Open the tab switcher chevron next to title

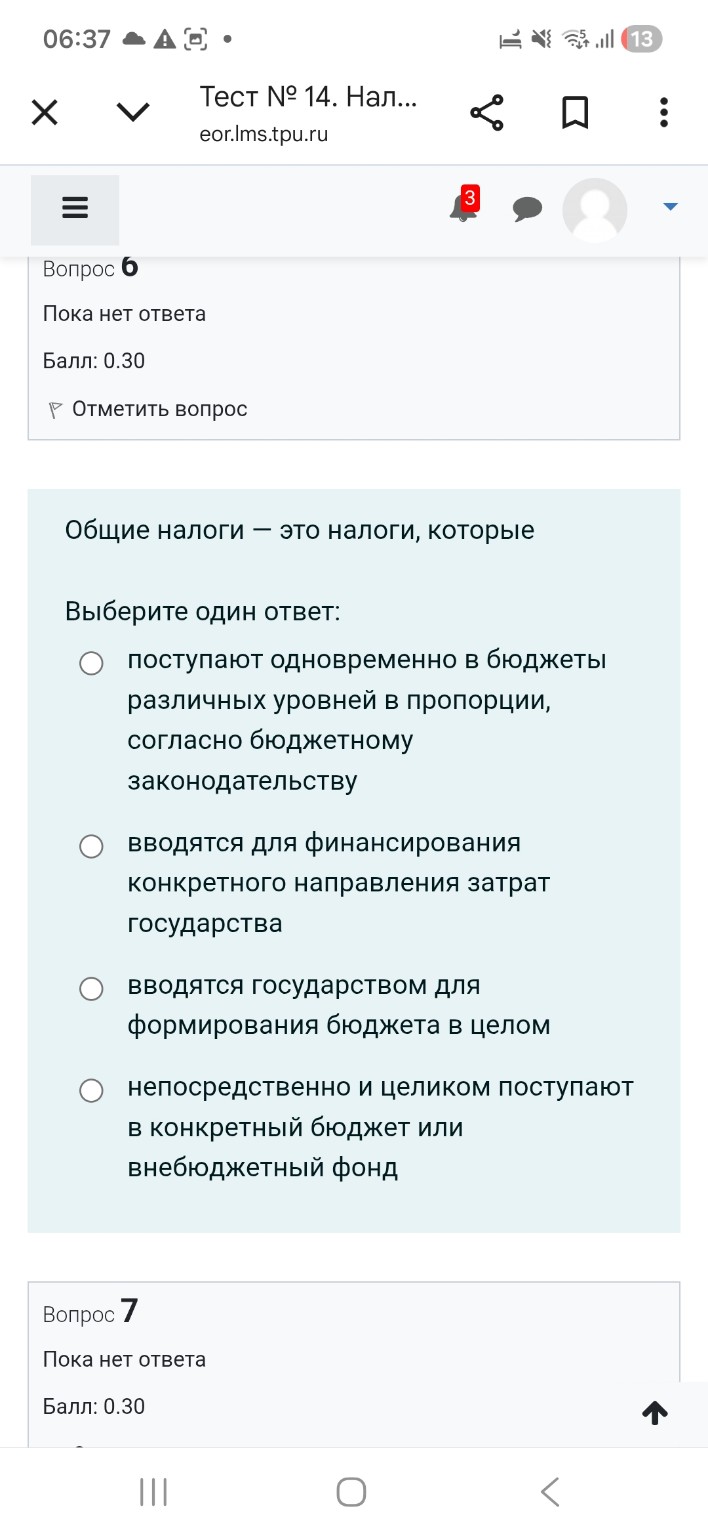(131, 112)
